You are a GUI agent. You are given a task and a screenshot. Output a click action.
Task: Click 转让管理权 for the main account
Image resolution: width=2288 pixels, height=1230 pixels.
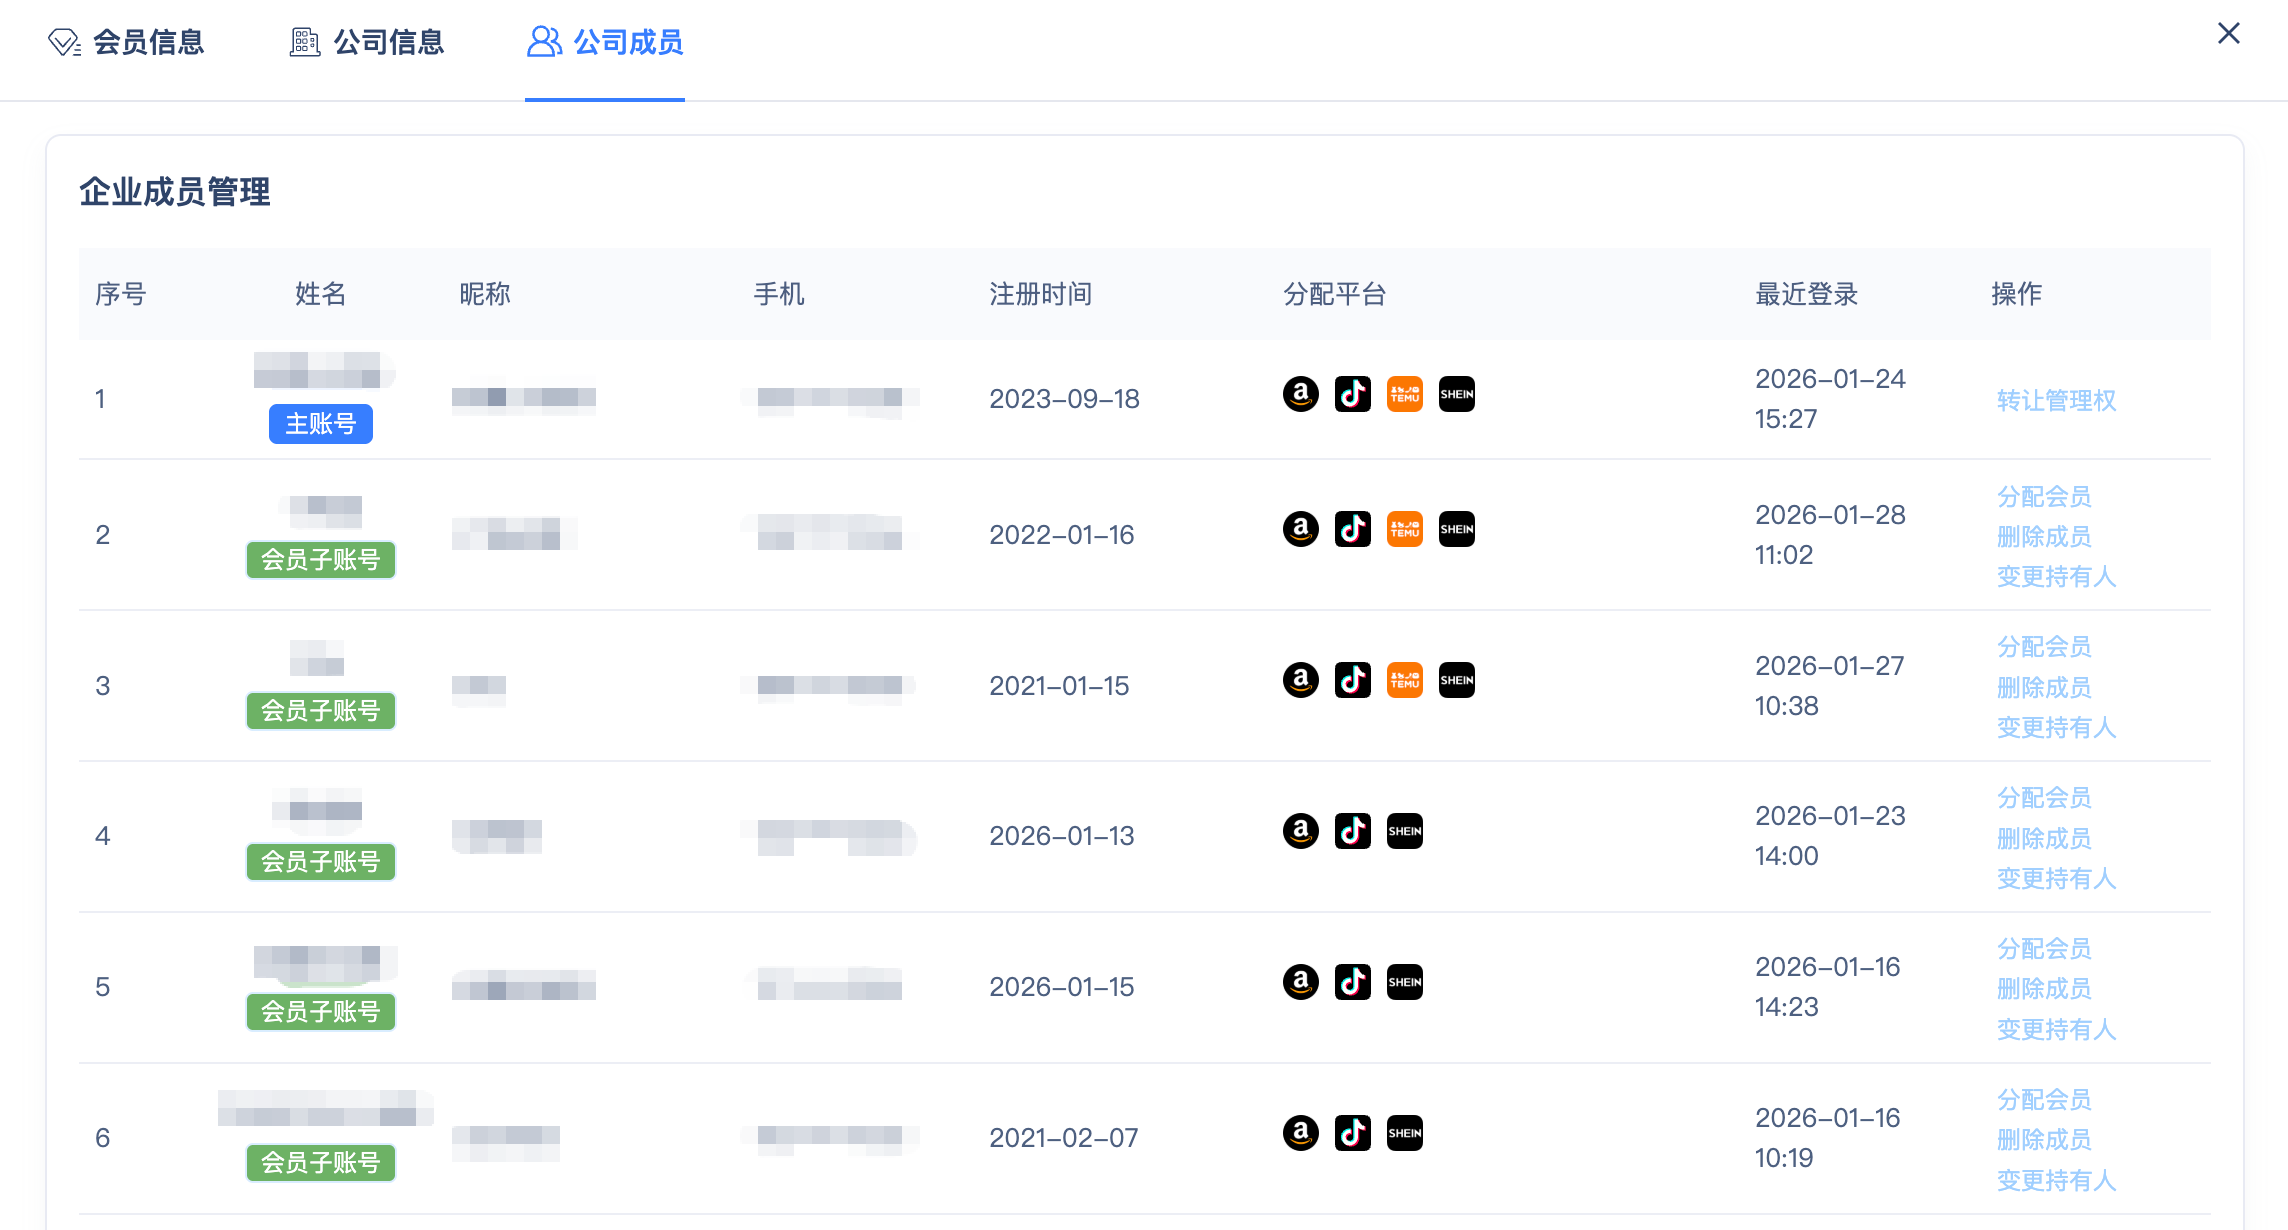pos(2056,400)
